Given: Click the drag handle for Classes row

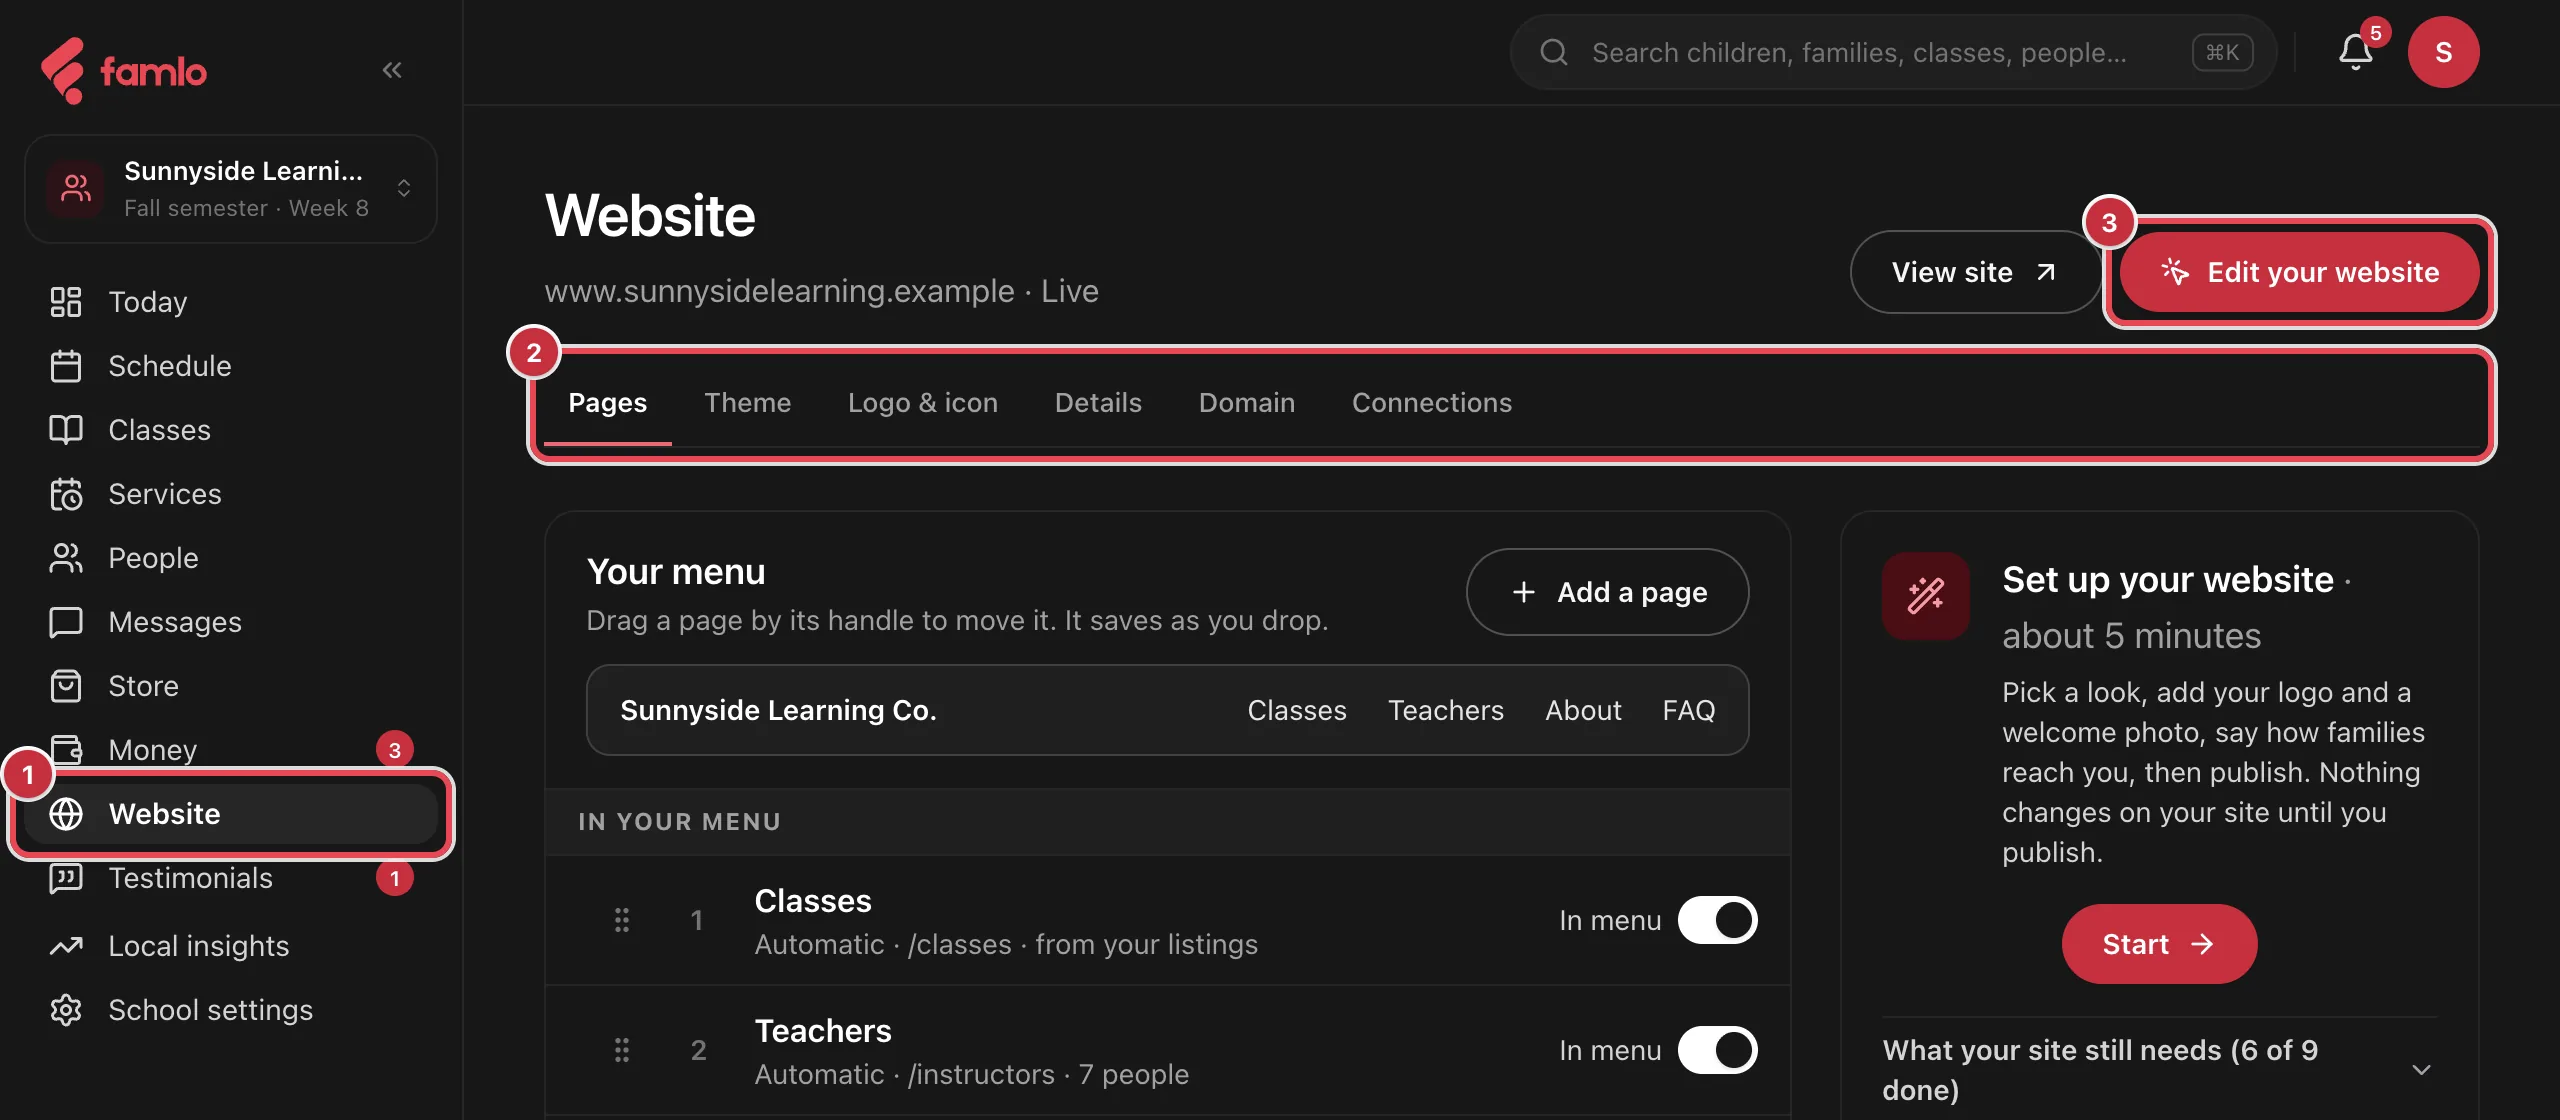Looking at the screenshot, I should tap(622, 920).
